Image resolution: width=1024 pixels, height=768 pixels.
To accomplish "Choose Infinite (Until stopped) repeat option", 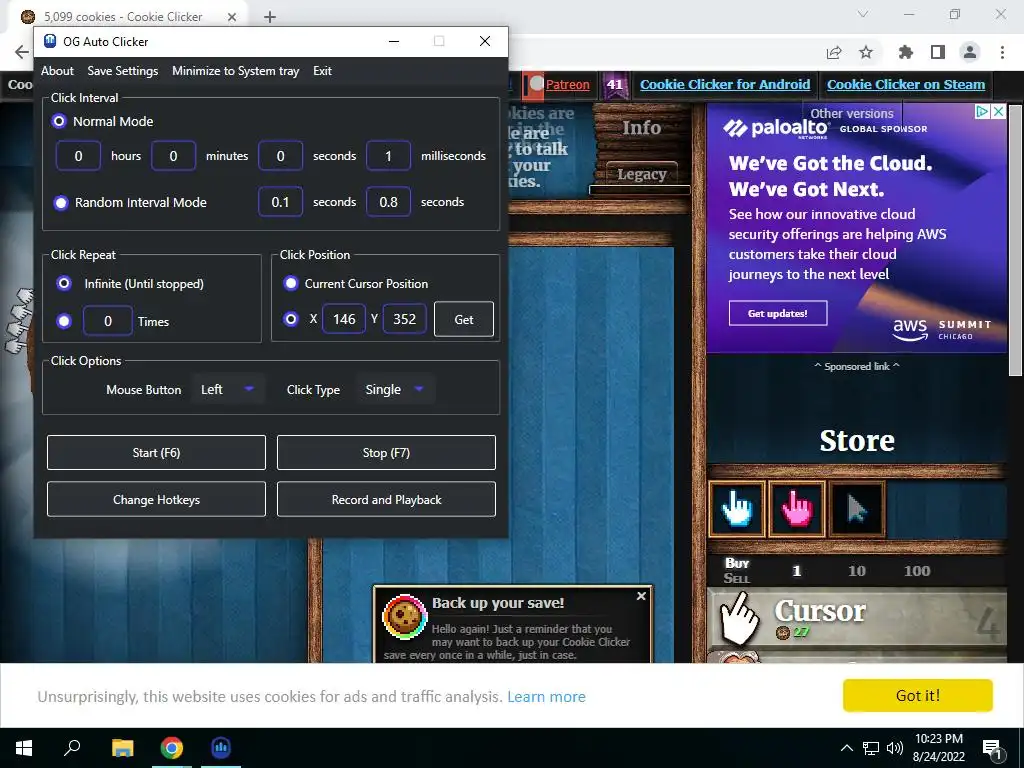I will 64,283.
